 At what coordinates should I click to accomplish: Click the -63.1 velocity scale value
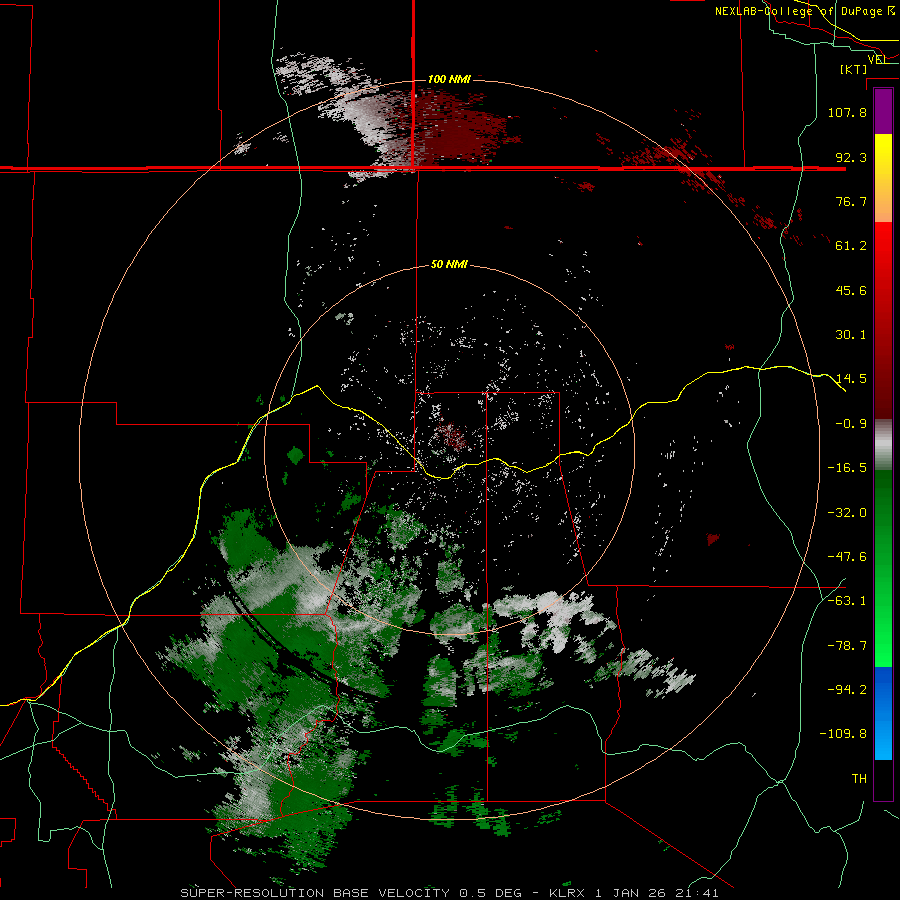(x=847, y=601)
